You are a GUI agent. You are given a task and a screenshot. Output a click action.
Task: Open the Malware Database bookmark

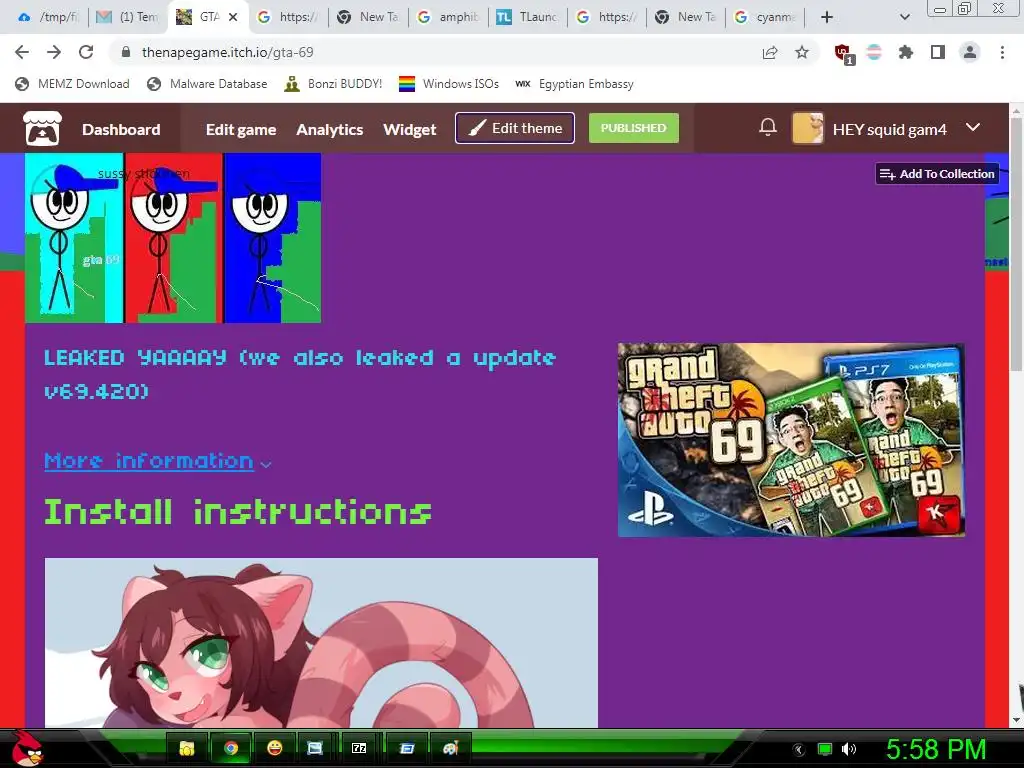[x=207, y=84]
